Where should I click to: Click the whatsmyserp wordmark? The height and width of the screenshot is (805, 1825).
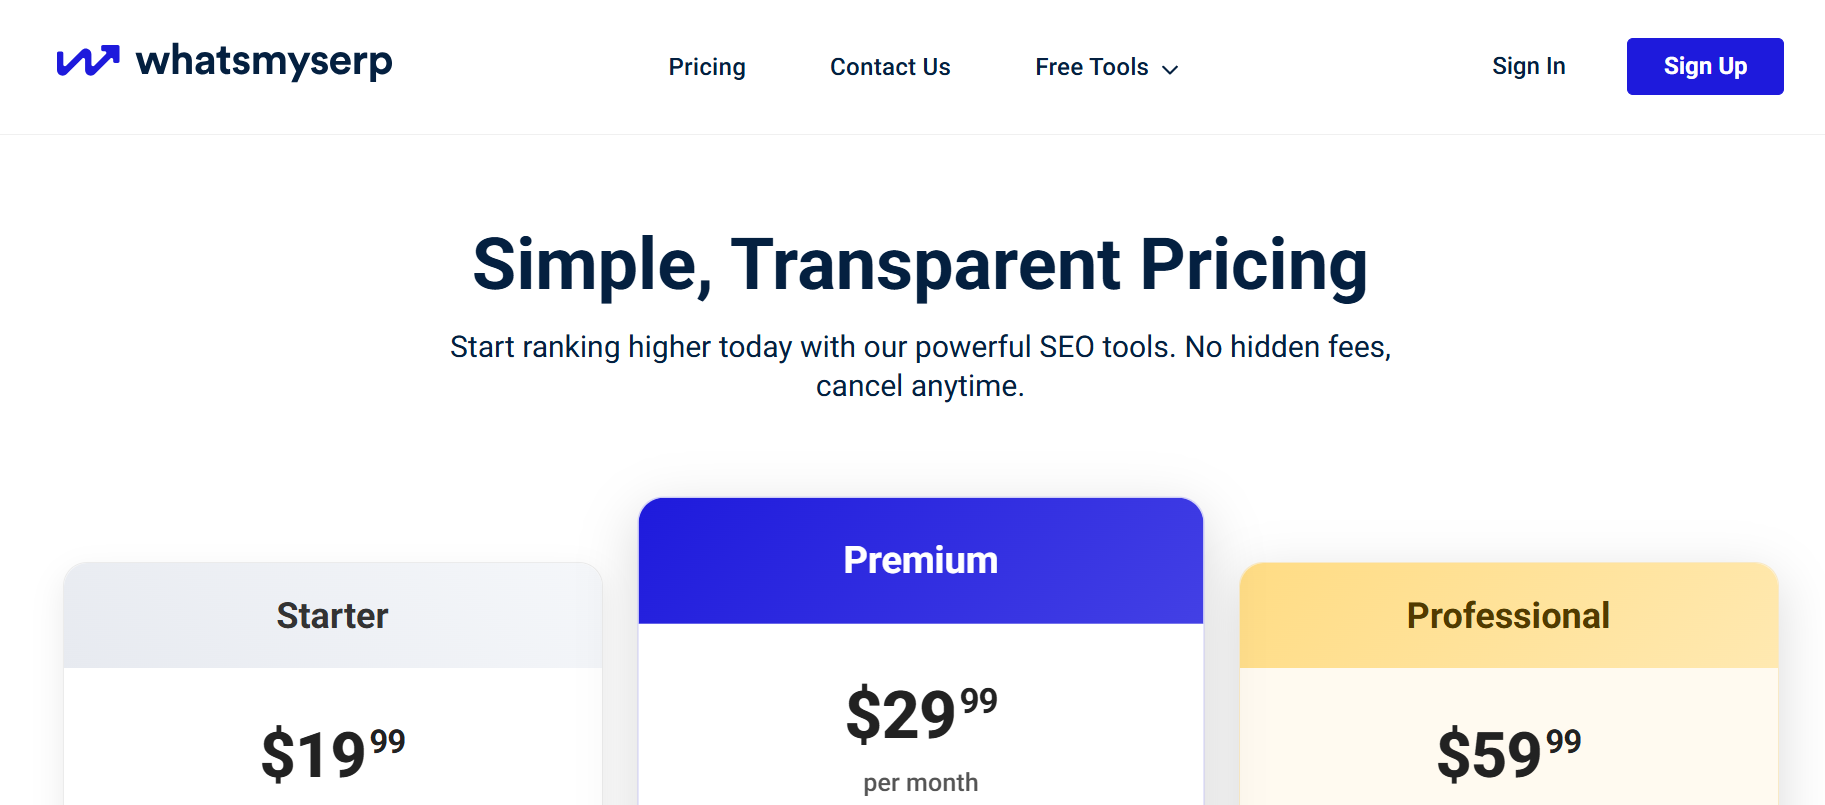264,61
